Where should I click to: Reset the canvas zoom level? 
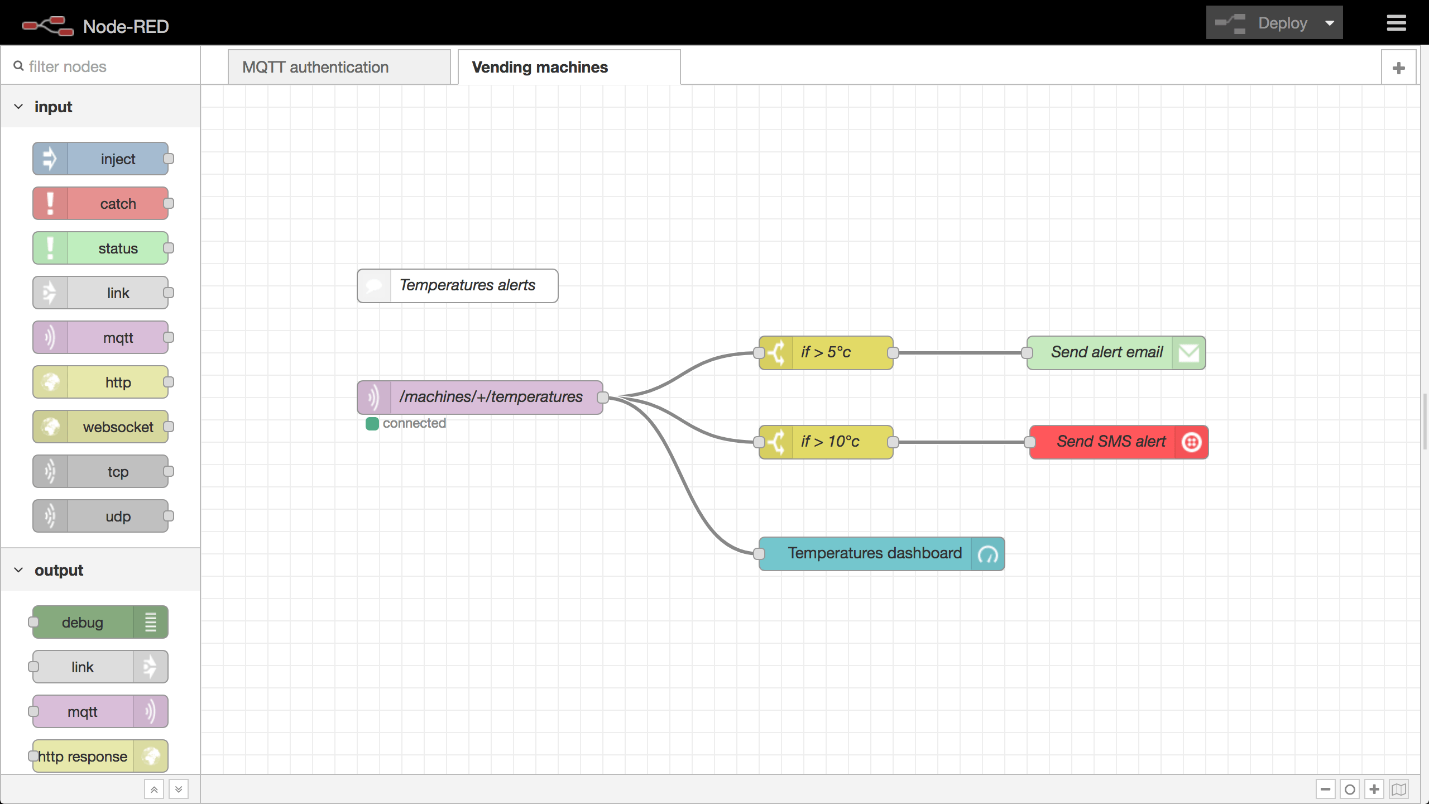pos(1350,789)
